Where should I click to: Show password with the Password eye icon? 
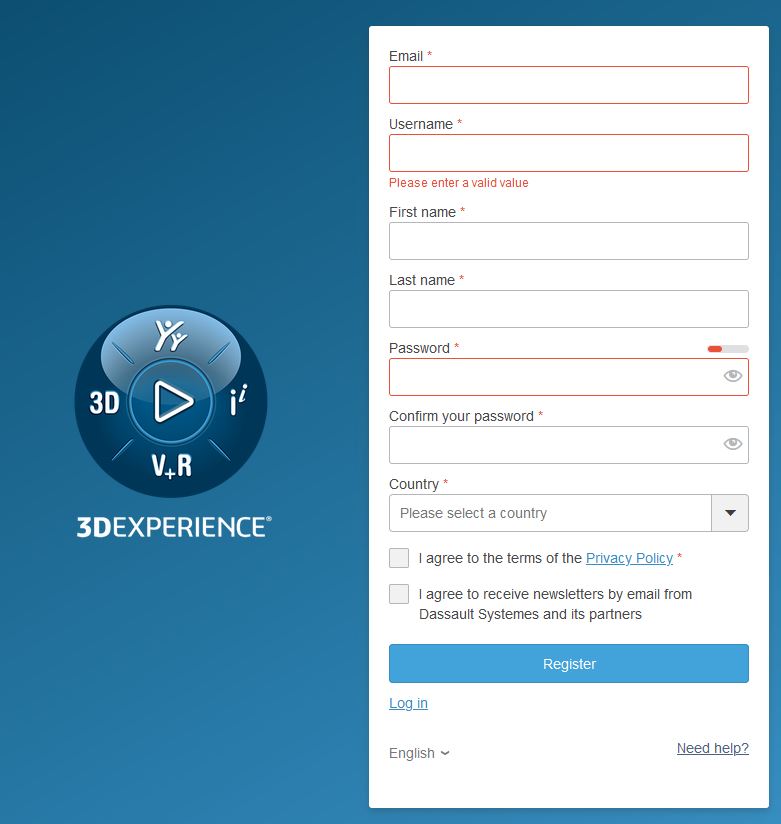[732, 376]
